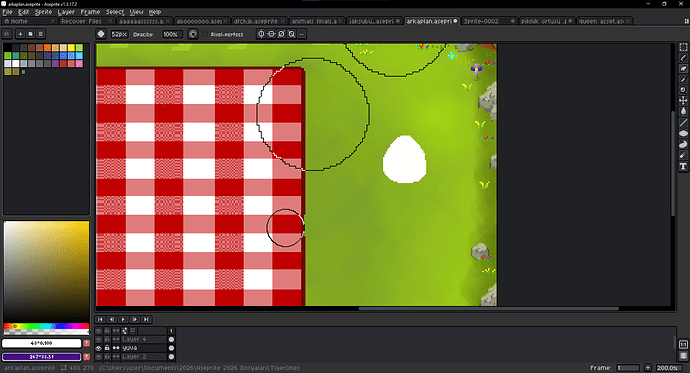The image size is (690, 373).
Task: Select the filled Ellipse tool
Action: point(683,133)
